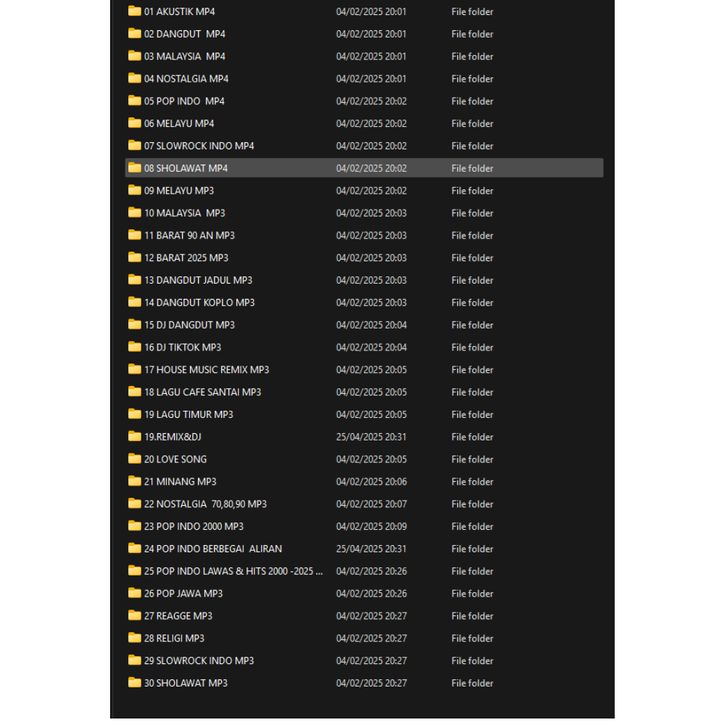726x726 pixels.
Task: Click the folder icon for 01 AKUSTIK MP4
Action: [134, 11]
